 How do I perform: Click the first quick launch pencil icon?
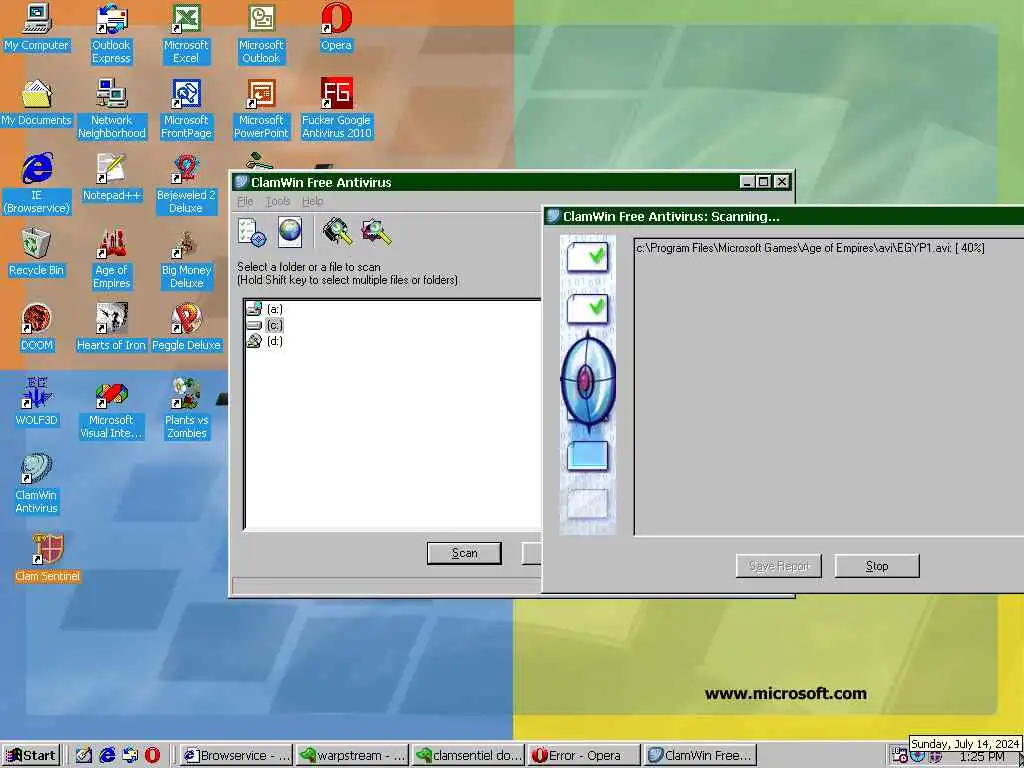(84, 756)
